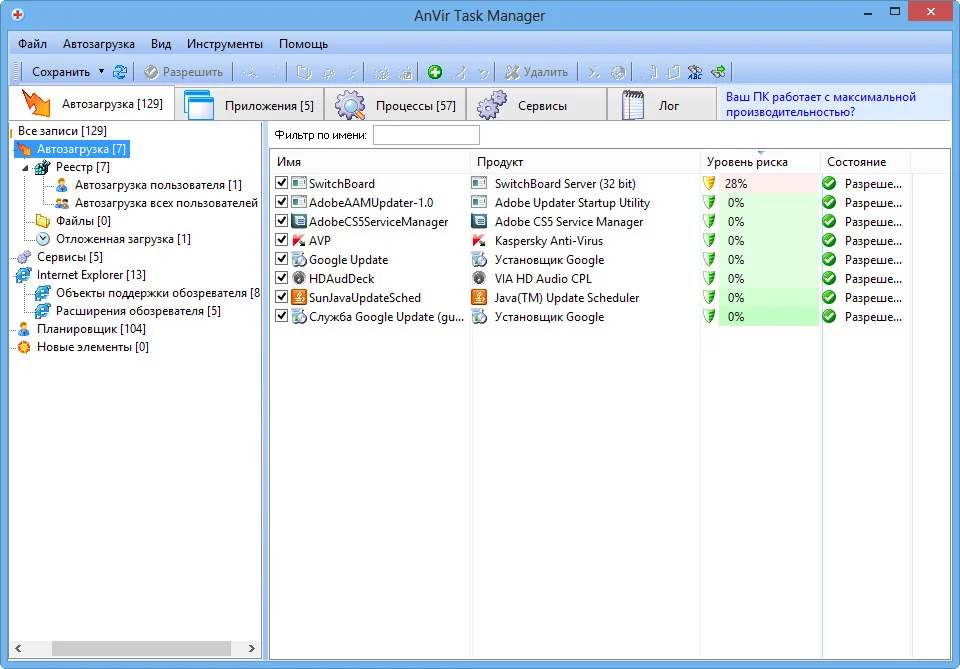
Task: Click the speaker icon beside HDAudDeck
Action: [x=299, y=278]
